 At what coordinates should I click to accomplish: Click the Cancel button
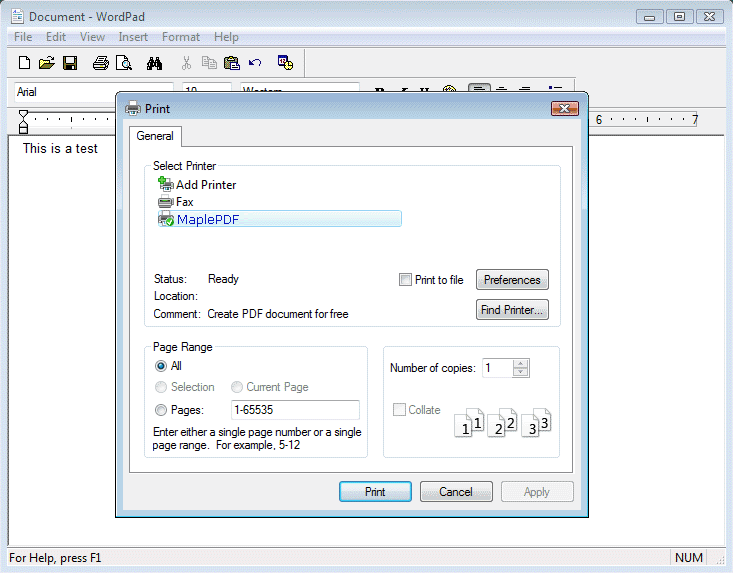point(456,492)
